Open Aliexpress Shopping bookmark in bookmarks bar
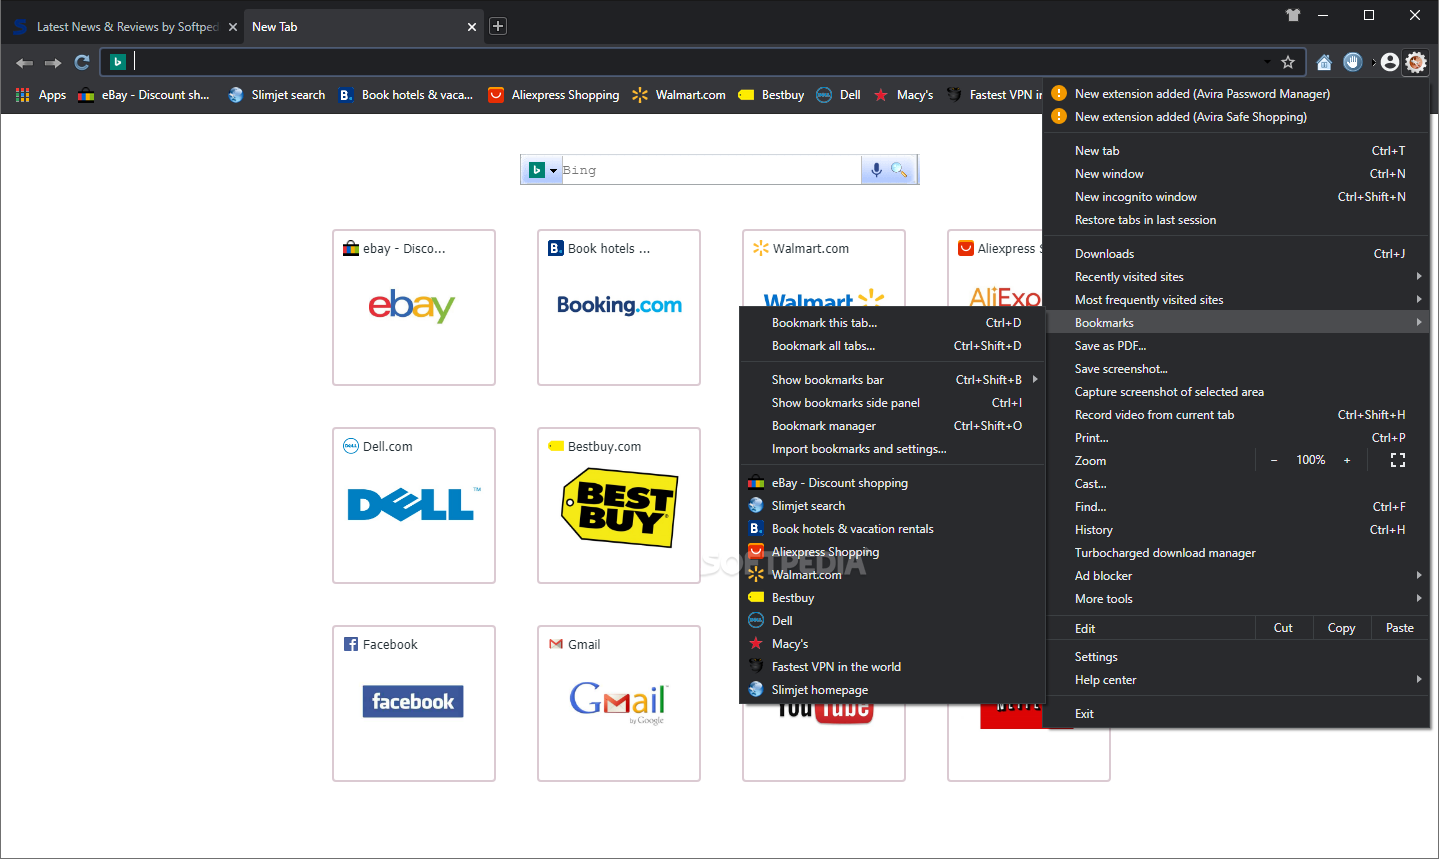 coord(554,95)
